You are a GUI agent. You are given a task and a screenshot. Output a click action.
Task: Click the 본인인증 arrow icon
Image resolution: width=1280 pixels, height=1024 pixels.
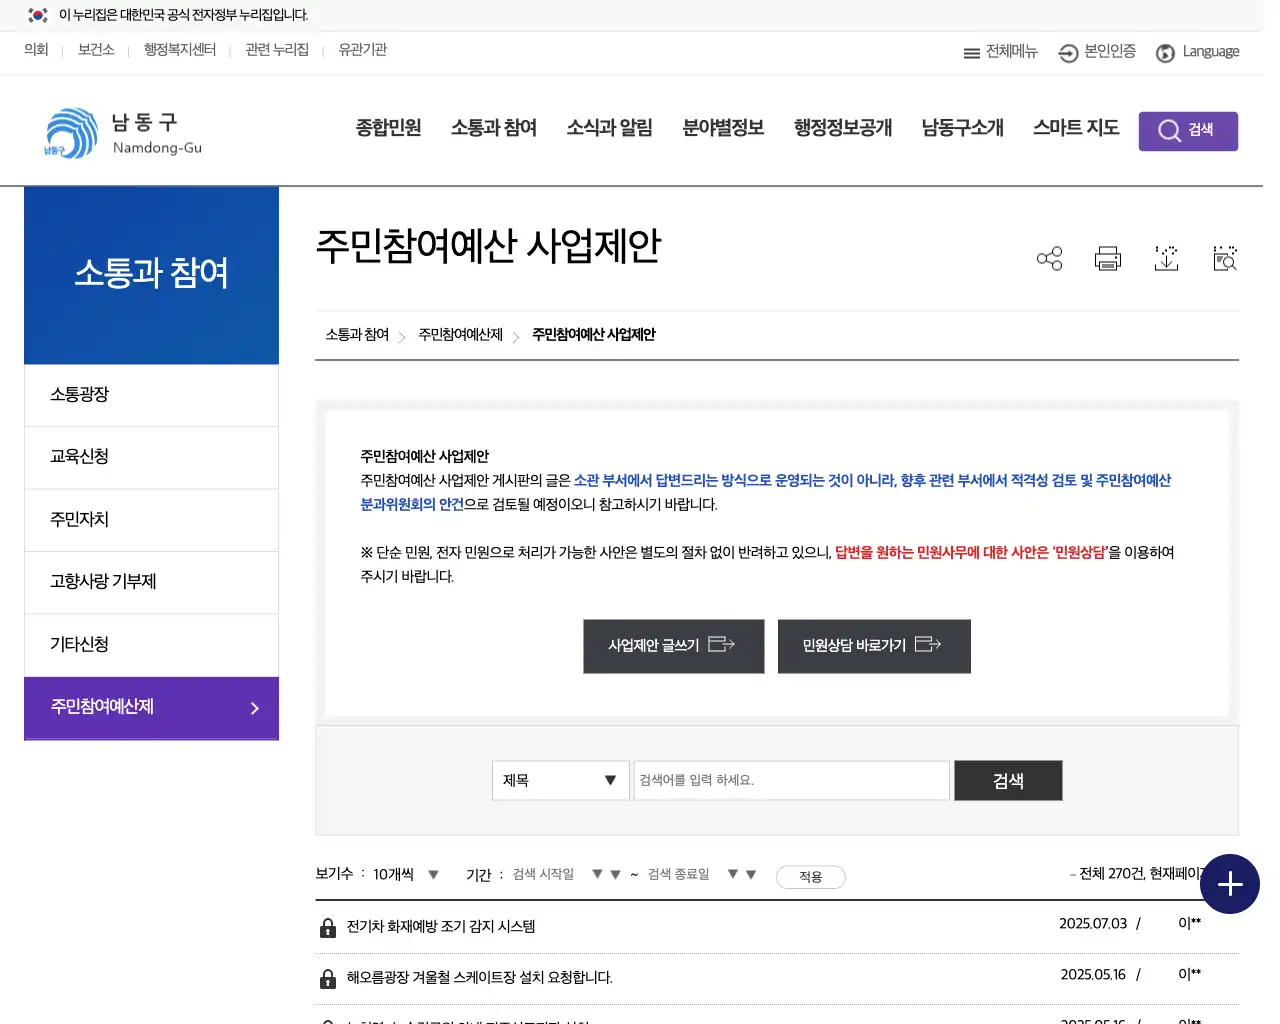coord(1068,53)
